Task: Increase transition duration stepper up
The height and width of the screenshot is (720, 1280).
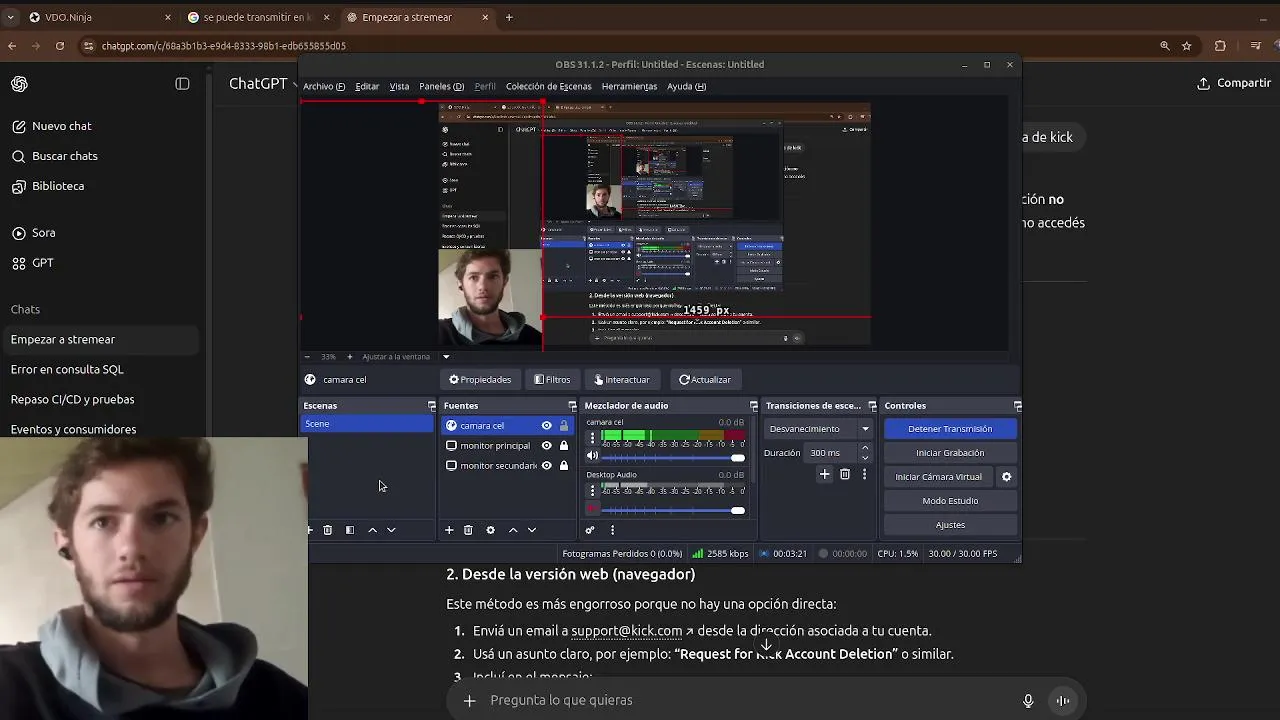Action: tap(865, 448)
